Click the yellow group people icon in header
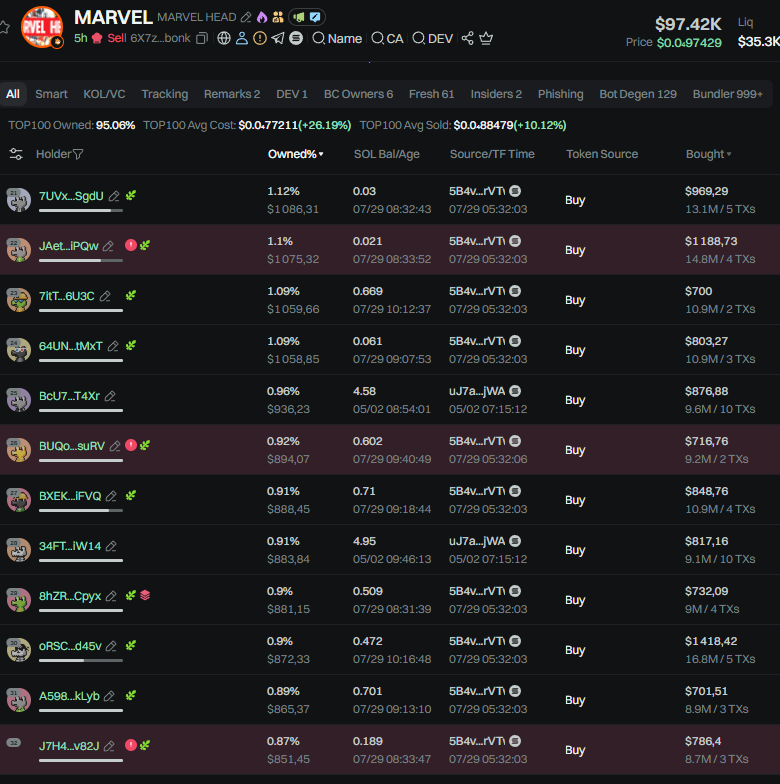780x784 pixels. [278, 18]
